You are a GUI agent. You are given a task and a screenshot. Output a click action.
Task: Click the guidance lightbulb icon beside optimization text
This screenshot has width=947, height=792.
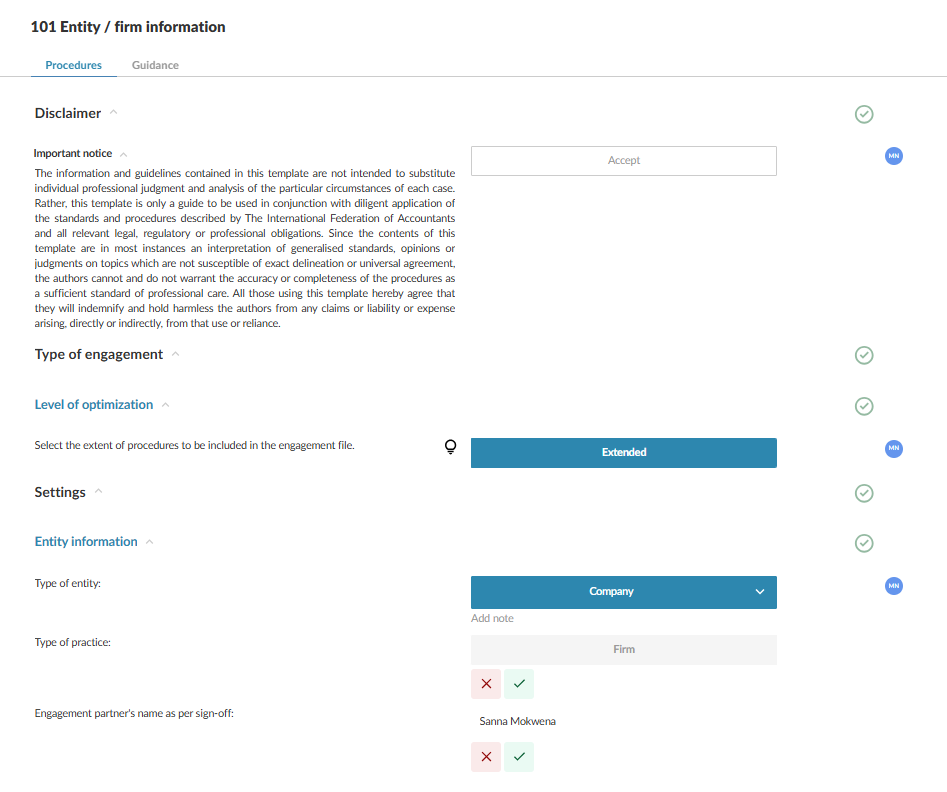click(450, 446)
